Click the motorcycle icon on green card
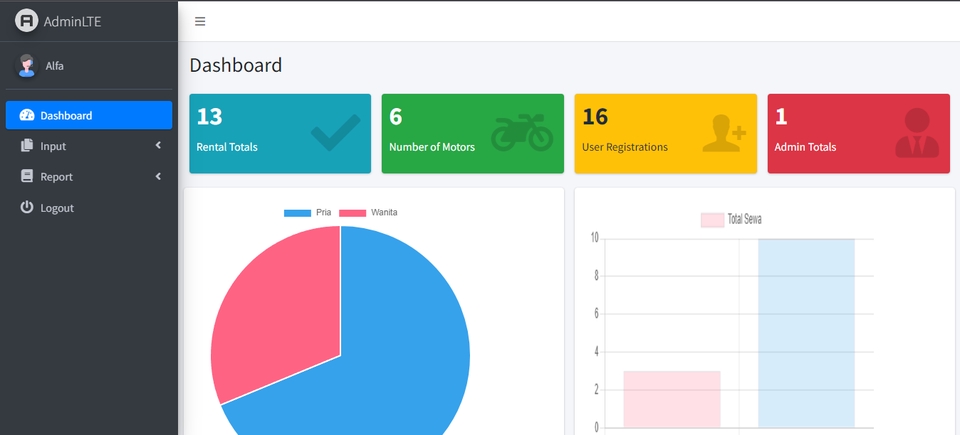 522,132
